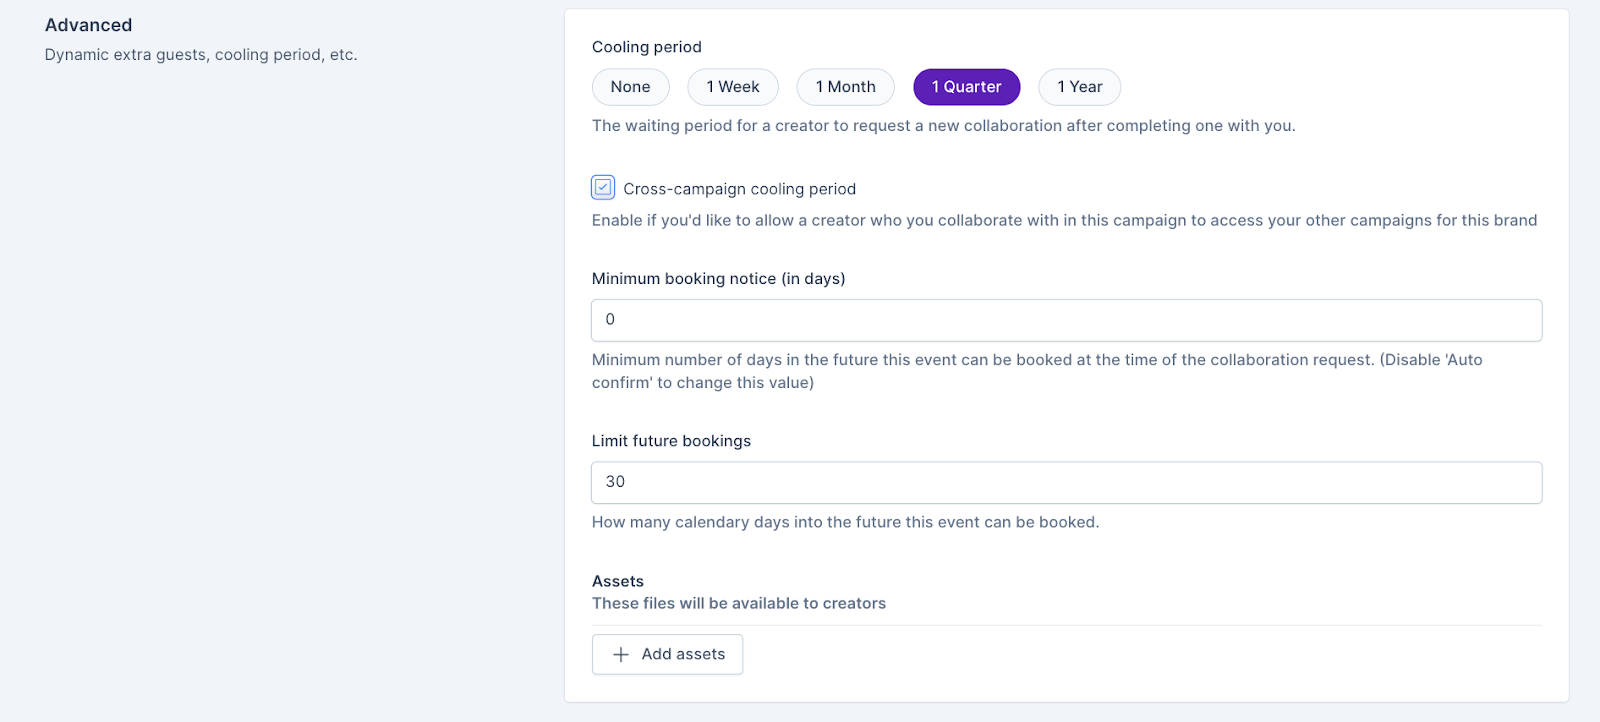This screenshot has width=1600, height=722.
Task: Click the Minimum booking notice (in days) label
Action: pos(718,279)
